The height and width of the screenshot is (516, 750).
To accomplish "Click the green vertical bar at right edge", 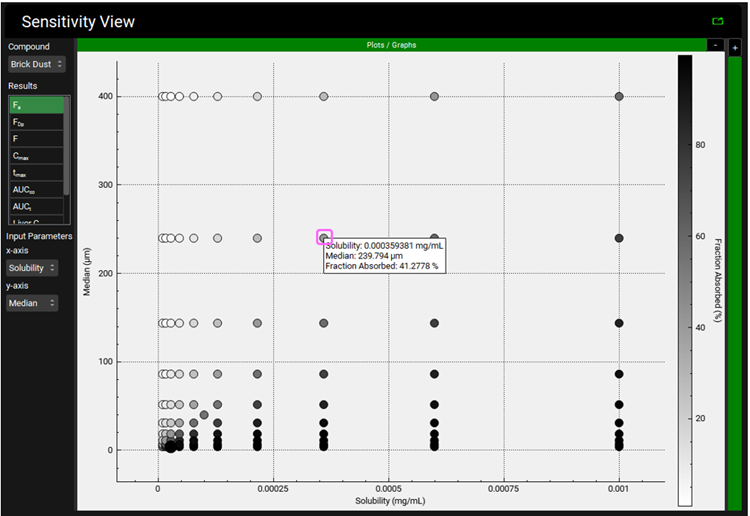I will pyautogui.click(x=735, y=280).
